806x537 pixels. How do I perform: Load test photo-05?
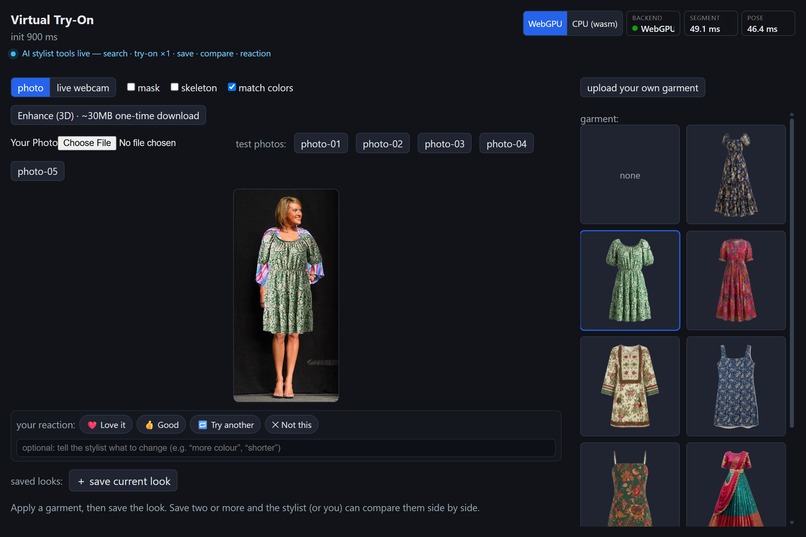pyautogui.click(x=38, y=171)
